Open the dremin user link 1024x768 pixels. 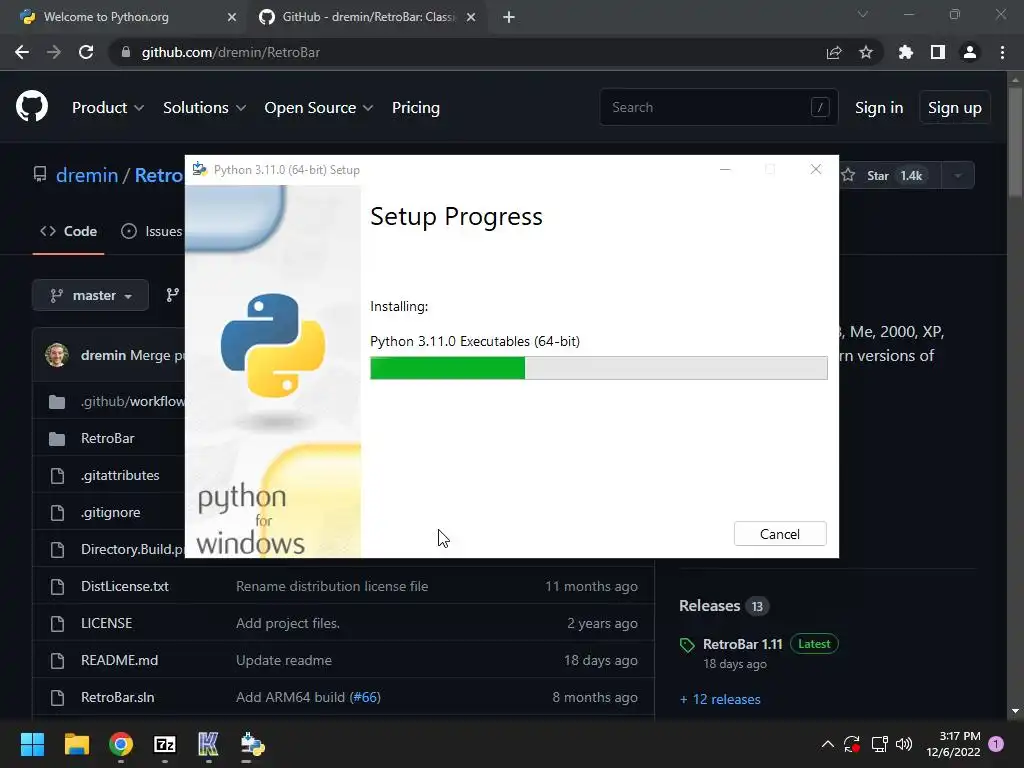(87, 175)
